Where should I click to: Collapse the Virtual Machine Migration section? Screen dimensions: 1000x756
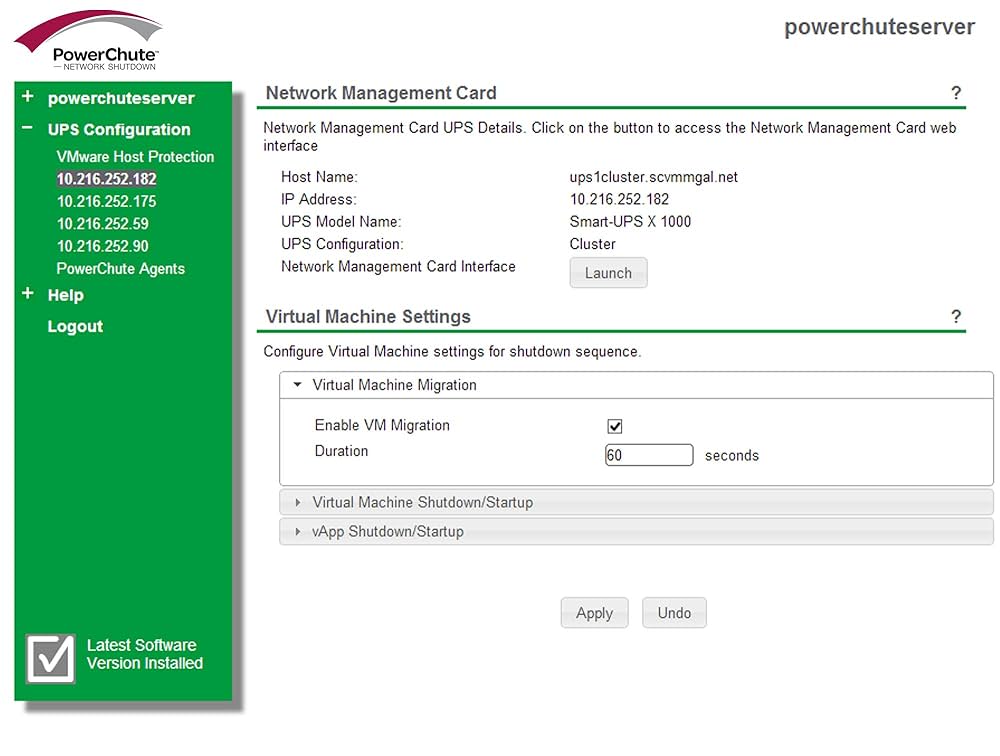pos(296,385)
